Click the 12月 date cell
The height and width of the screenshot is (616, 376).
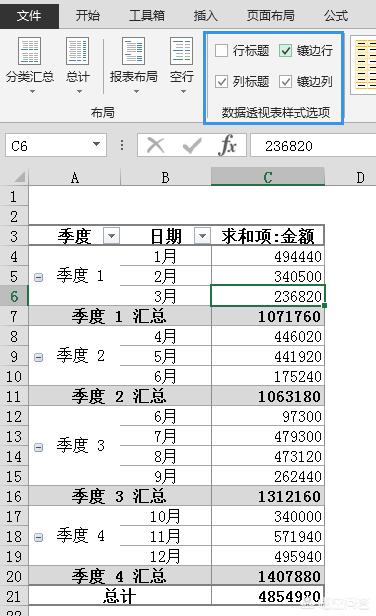tap(165, 556)
